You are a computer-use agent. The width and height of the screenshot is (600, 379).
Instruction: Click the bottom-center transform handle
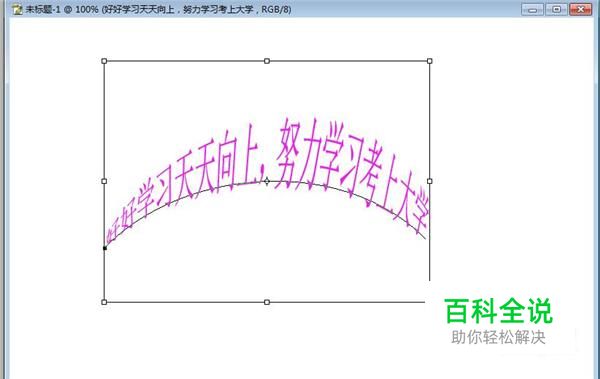coord(267,302)
